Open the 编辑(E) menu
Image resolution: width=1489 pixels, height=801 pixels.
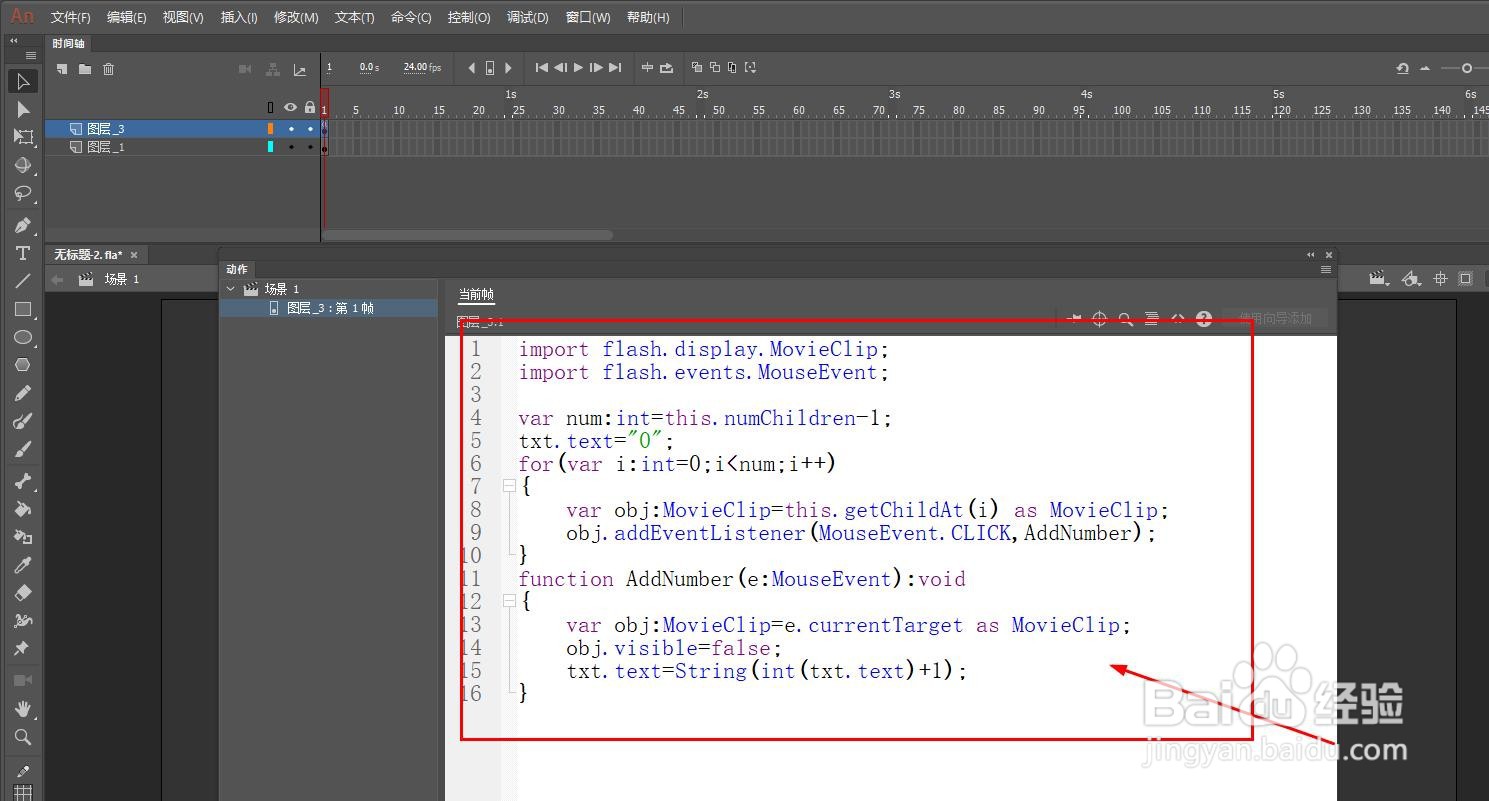tap(126, 17)
